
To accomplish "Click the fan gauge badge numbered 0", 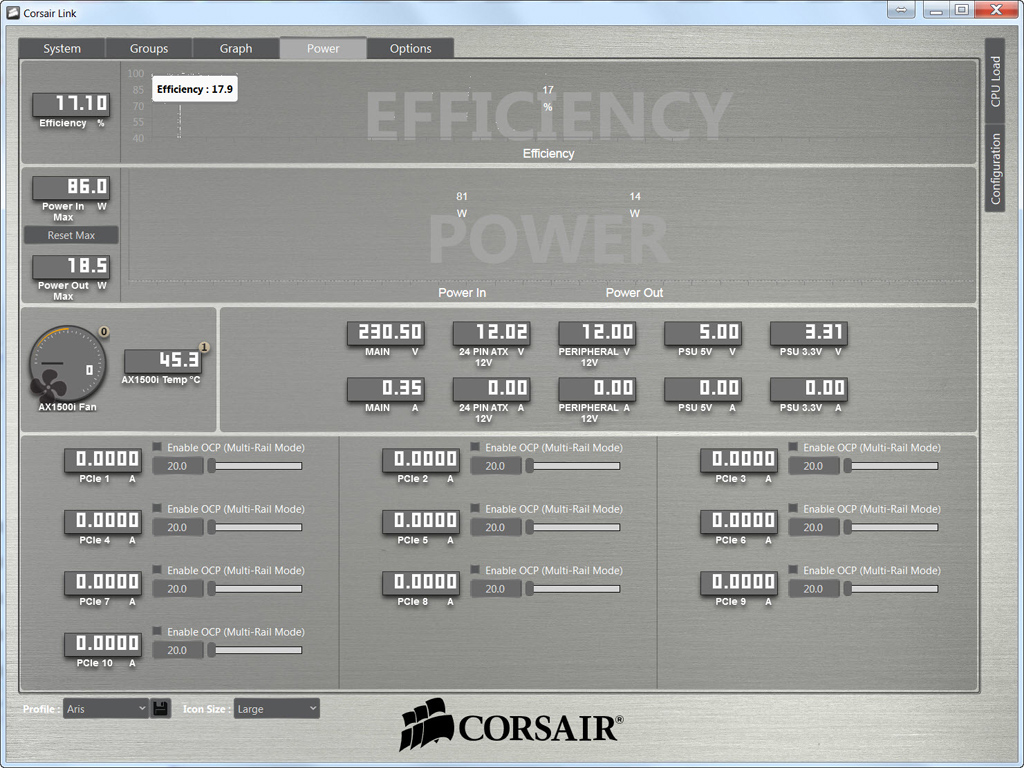I will pyautogui.click(x=103, y=332).
